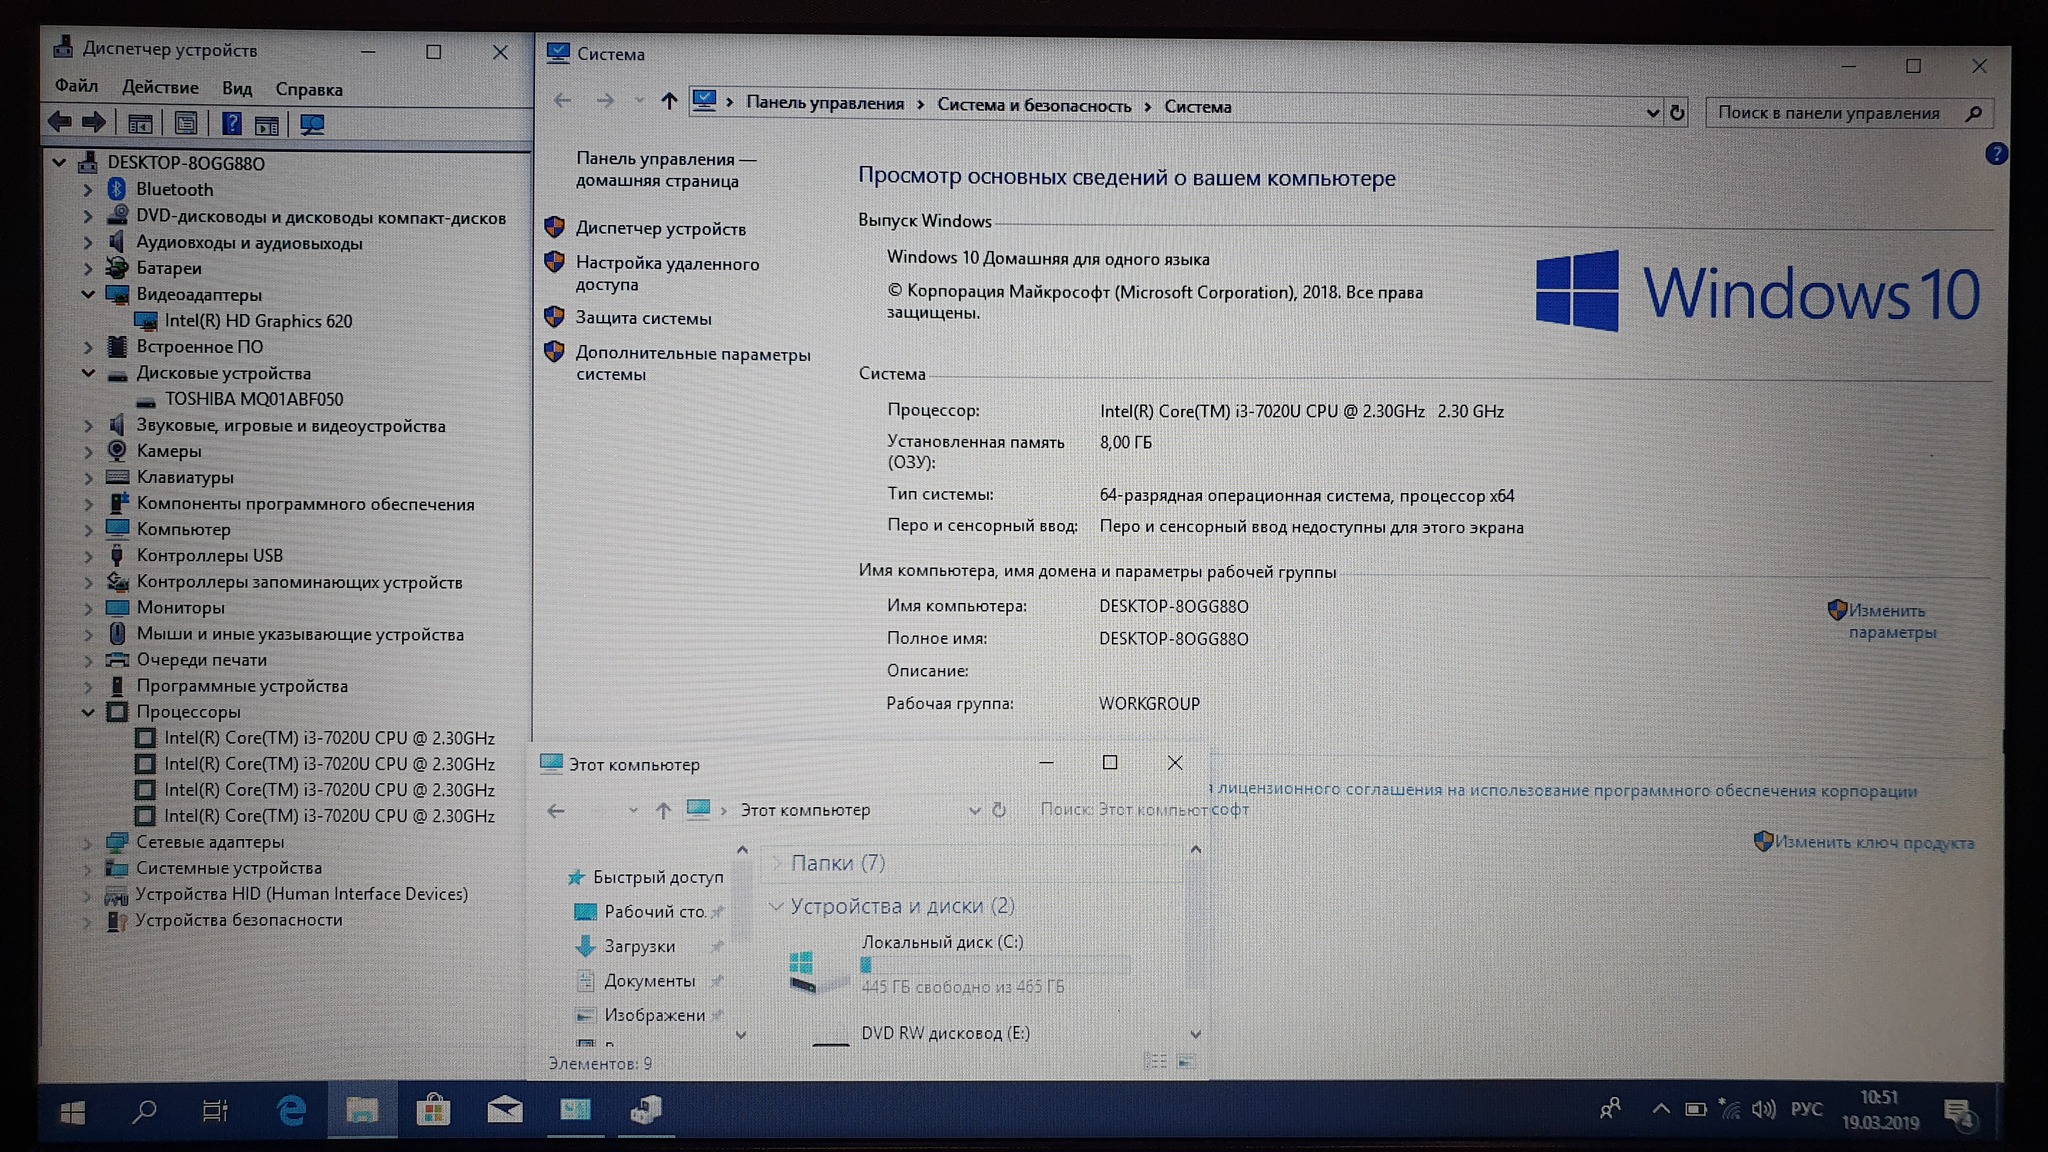Screen dimensions: 2048x1152
Task: Collapse the Процессоры tree node
Action: tap(88, 712)
